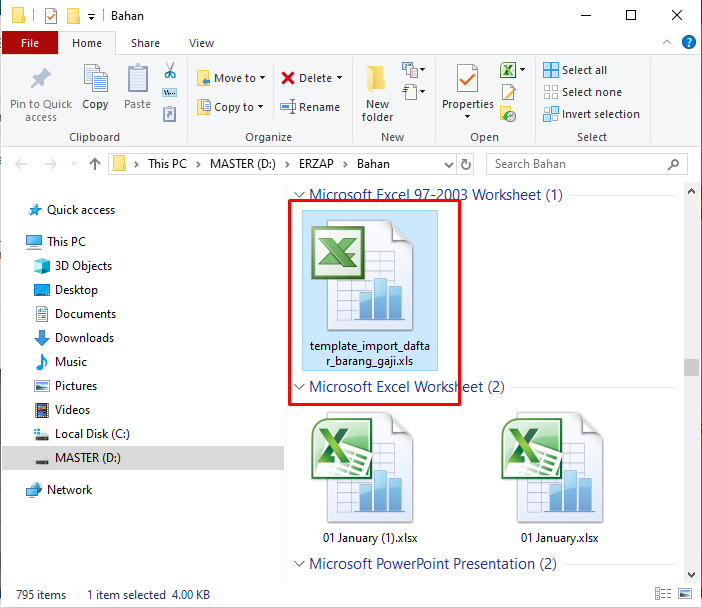Collapse the Excel 97-2003 Worksheet group
The height and width of the screenshot is (608, 702).
pos(299,194)
